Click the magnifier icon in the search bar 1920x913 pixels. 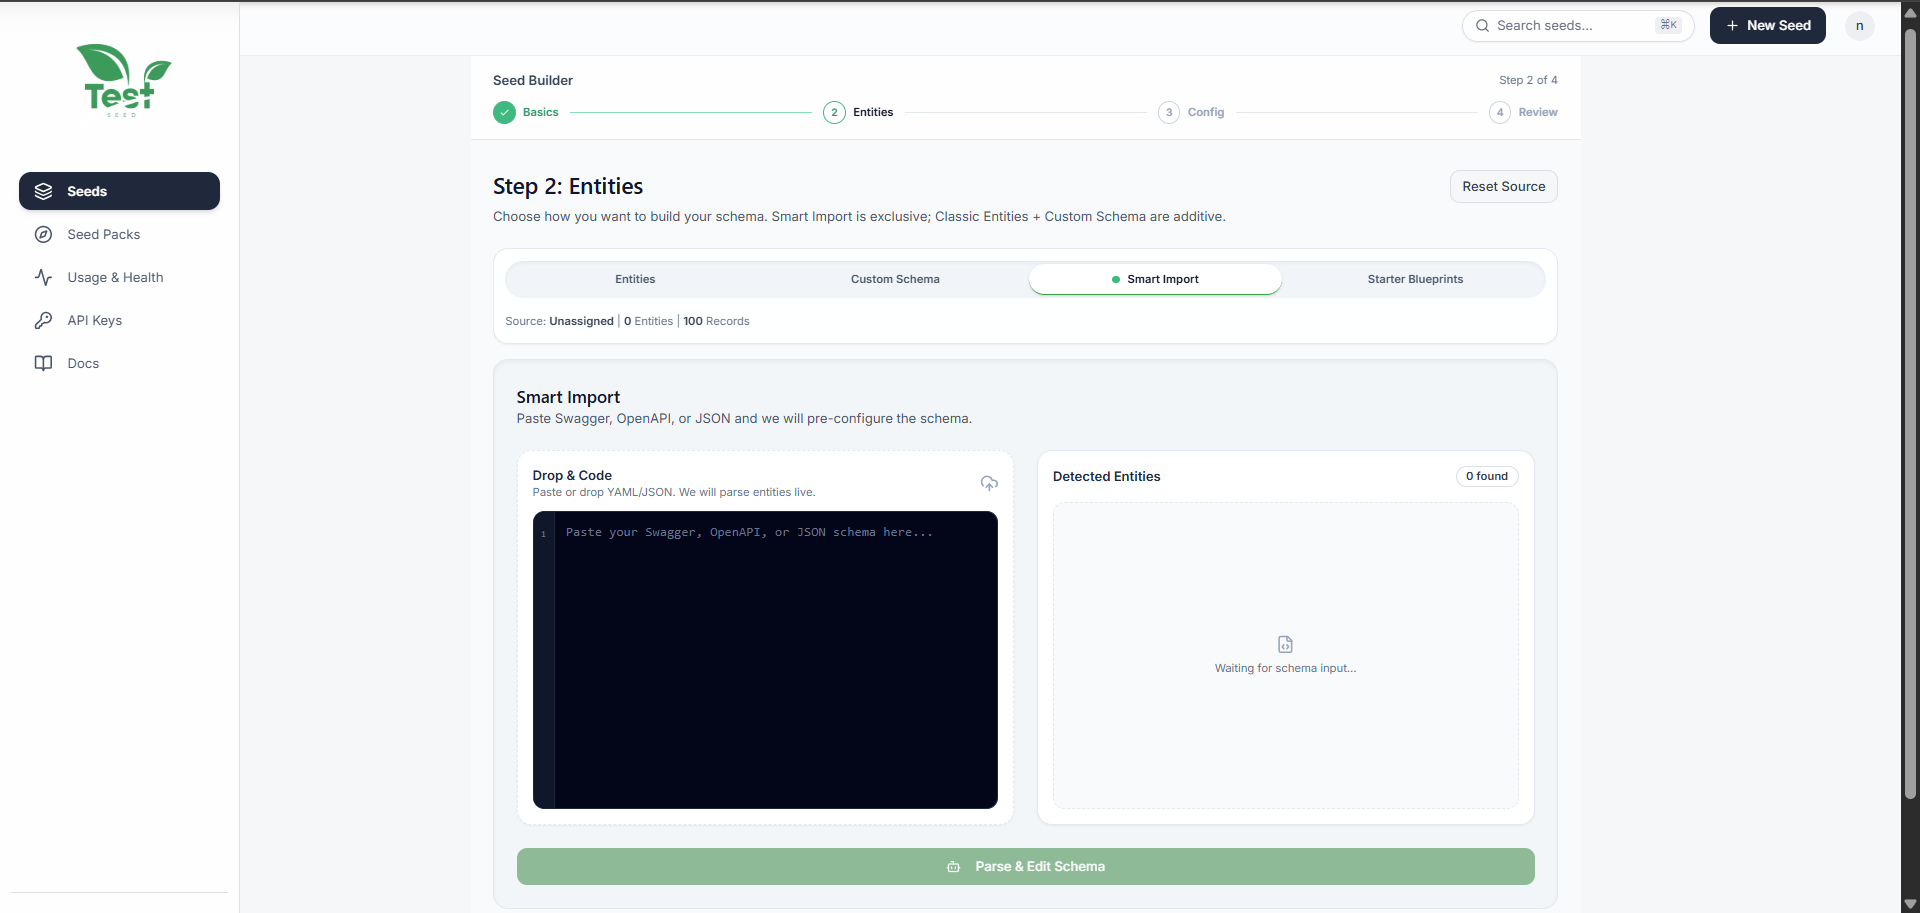[x=1483, y=25]
